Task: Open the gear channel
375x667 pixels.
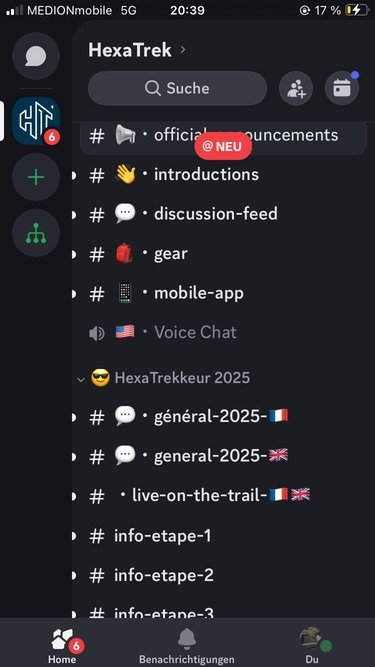Action: 223,254
